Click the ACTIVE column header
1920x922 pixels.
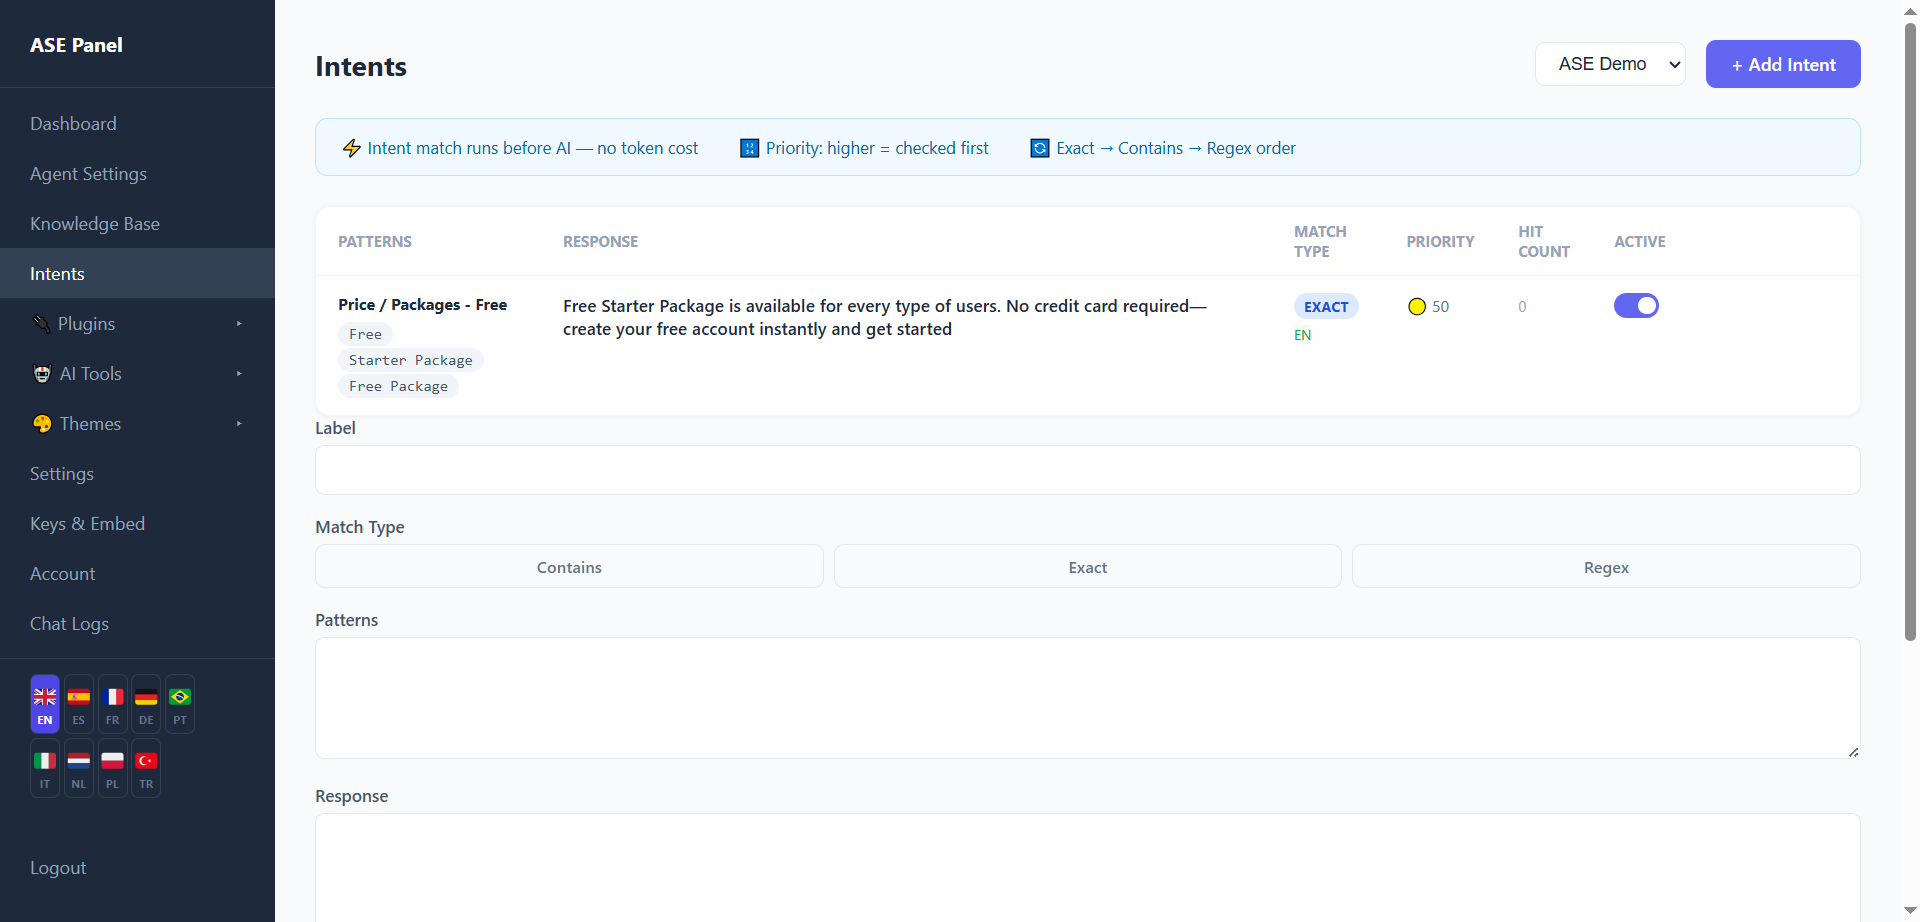[1640, 242]
